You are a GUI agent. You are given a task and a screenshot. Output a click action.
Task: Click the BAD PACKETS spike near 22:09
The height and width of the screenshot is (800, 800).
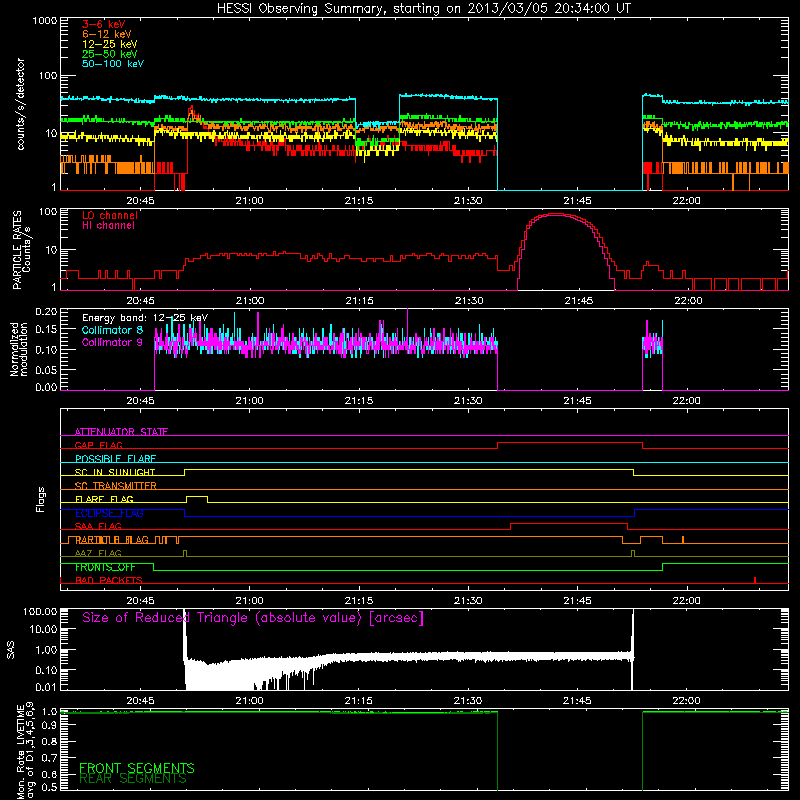click(755, 580)
